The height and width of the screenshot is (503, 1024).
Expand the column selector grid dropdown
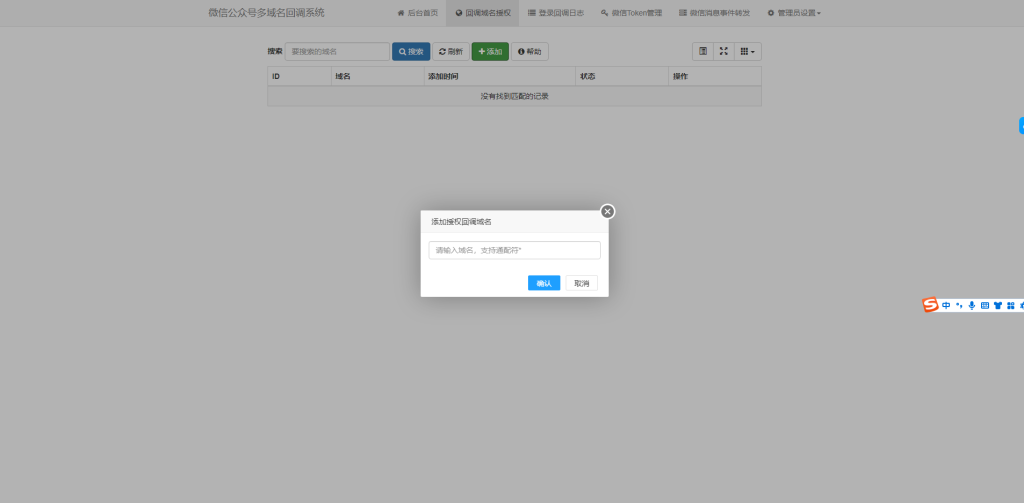[747, 51]
